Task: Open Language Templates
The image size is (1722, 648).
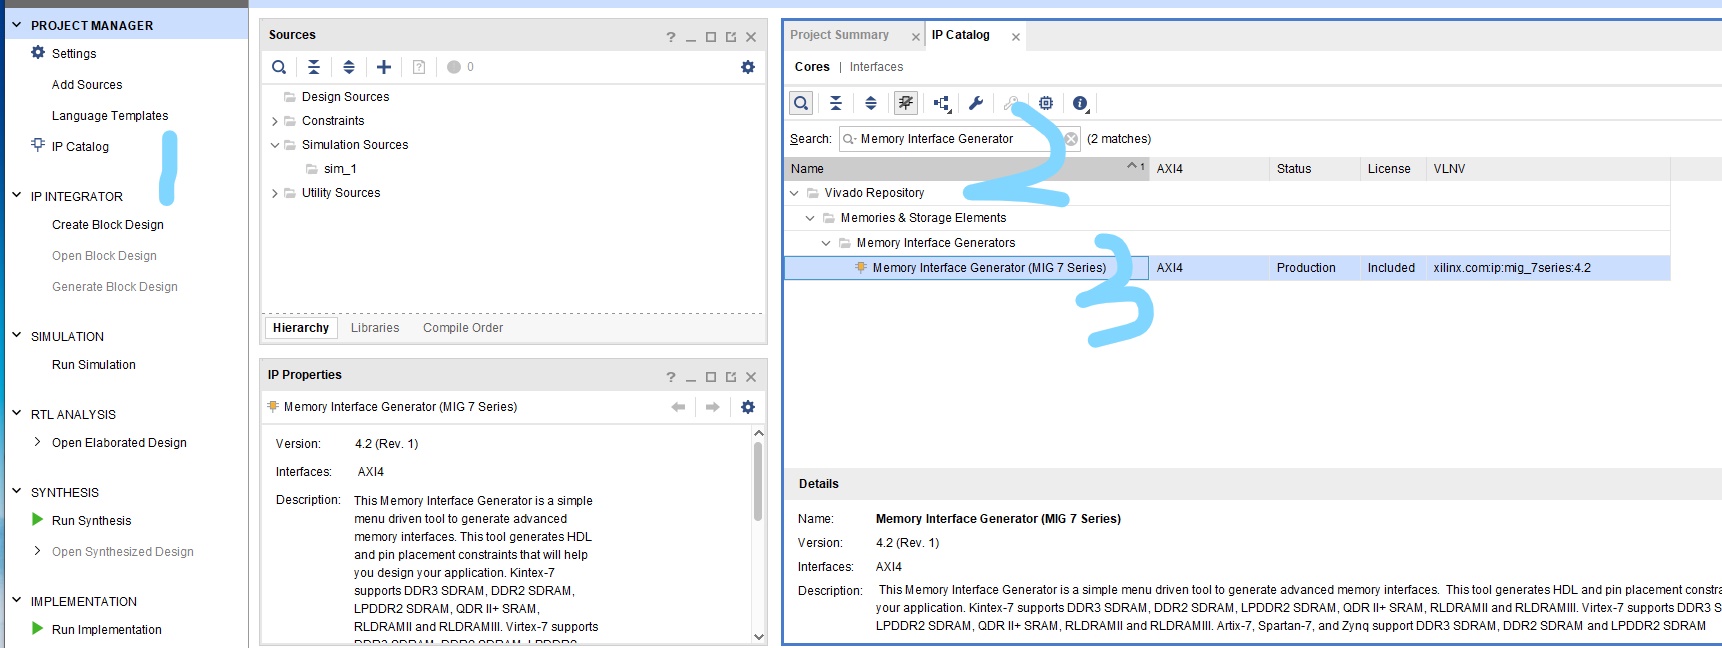Action: (x=110, y=116)
